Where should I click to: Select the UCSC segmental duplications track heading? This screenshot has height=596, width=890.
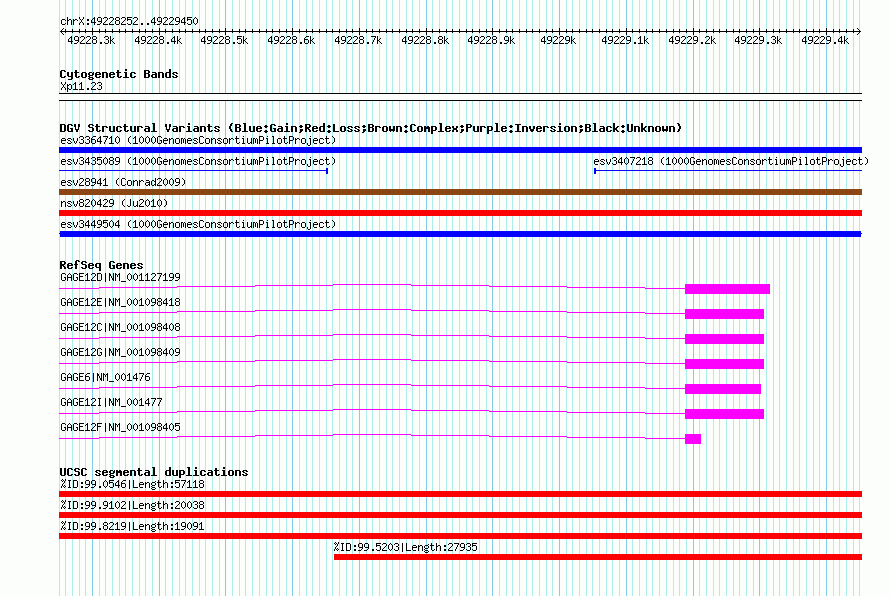(154, 472)
